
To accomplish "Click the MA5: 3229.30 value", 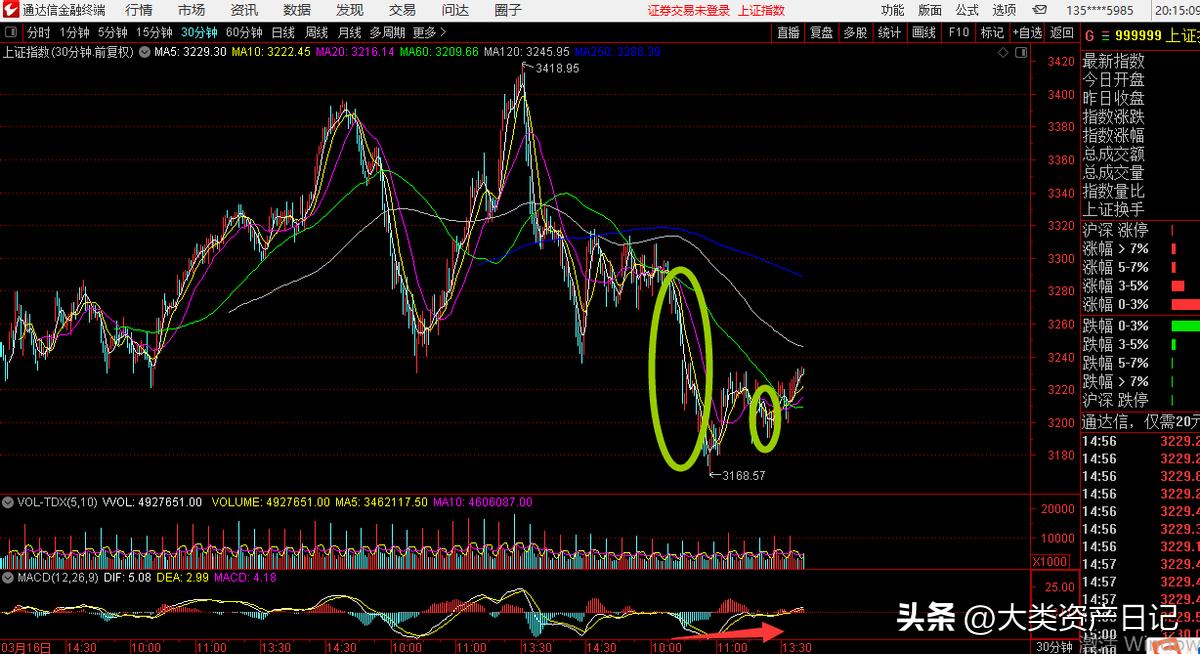I will (192, 51).
